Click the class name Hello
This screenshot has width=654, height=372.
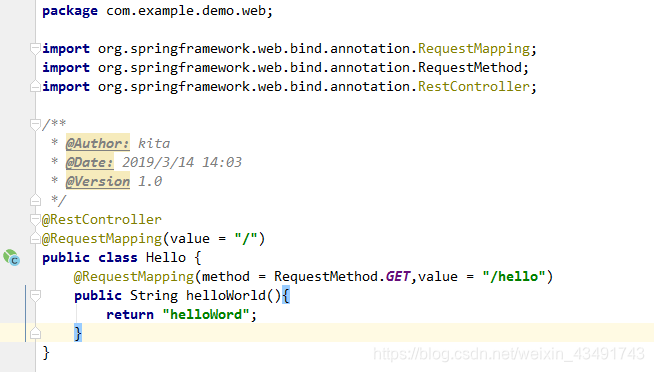pos(166,257)
